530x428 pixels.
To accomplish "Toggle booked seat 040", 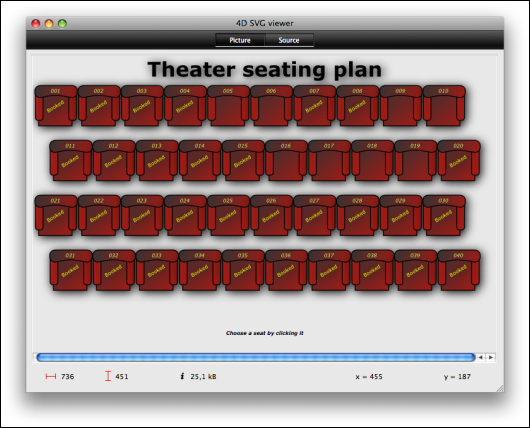I will click(x=459, y=270).
